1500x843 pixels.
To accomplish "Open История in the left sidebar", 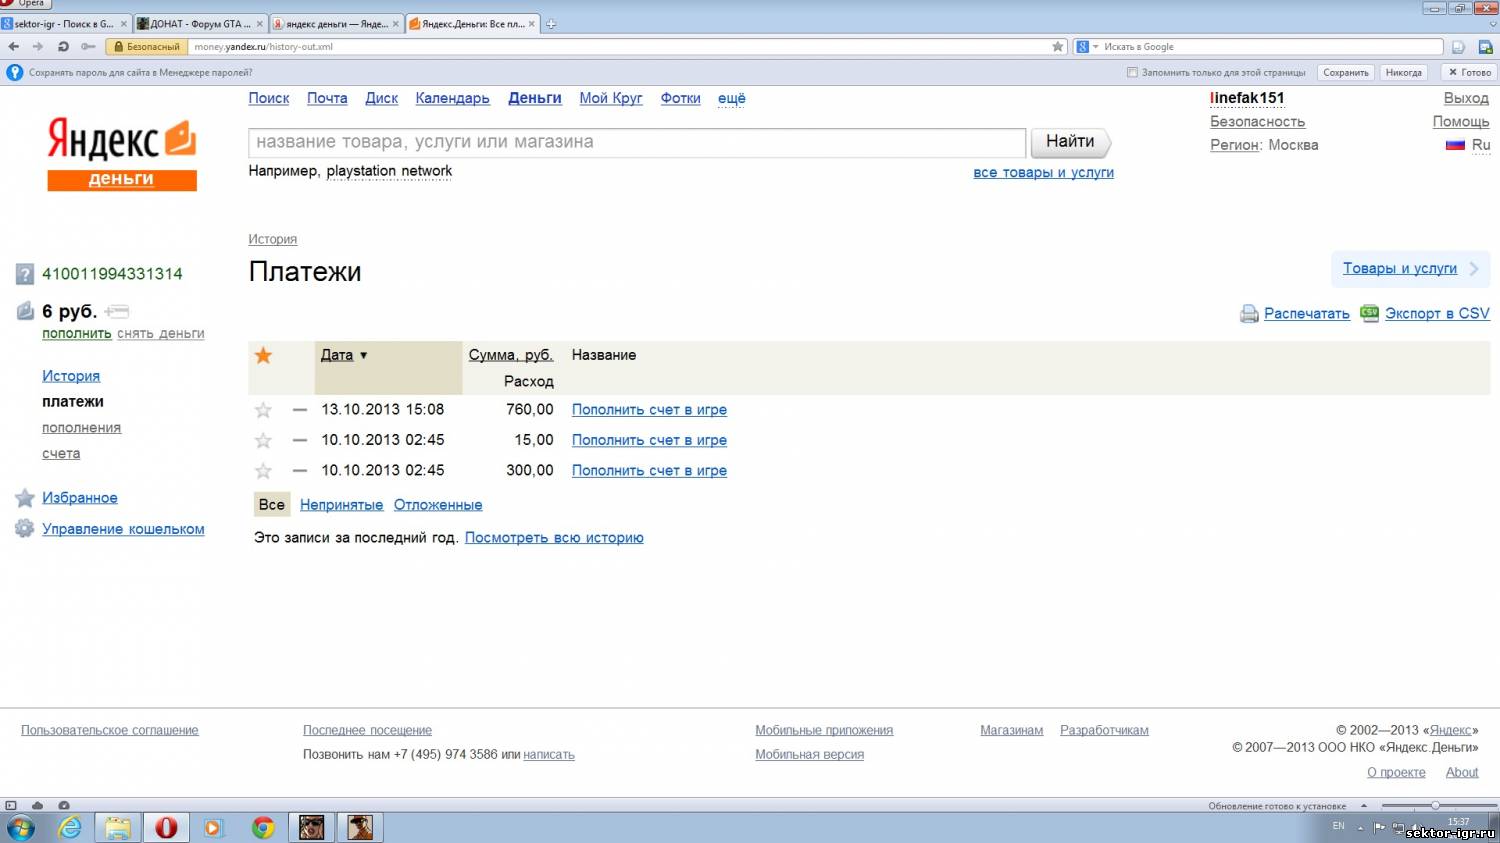I will pos(71,376).
